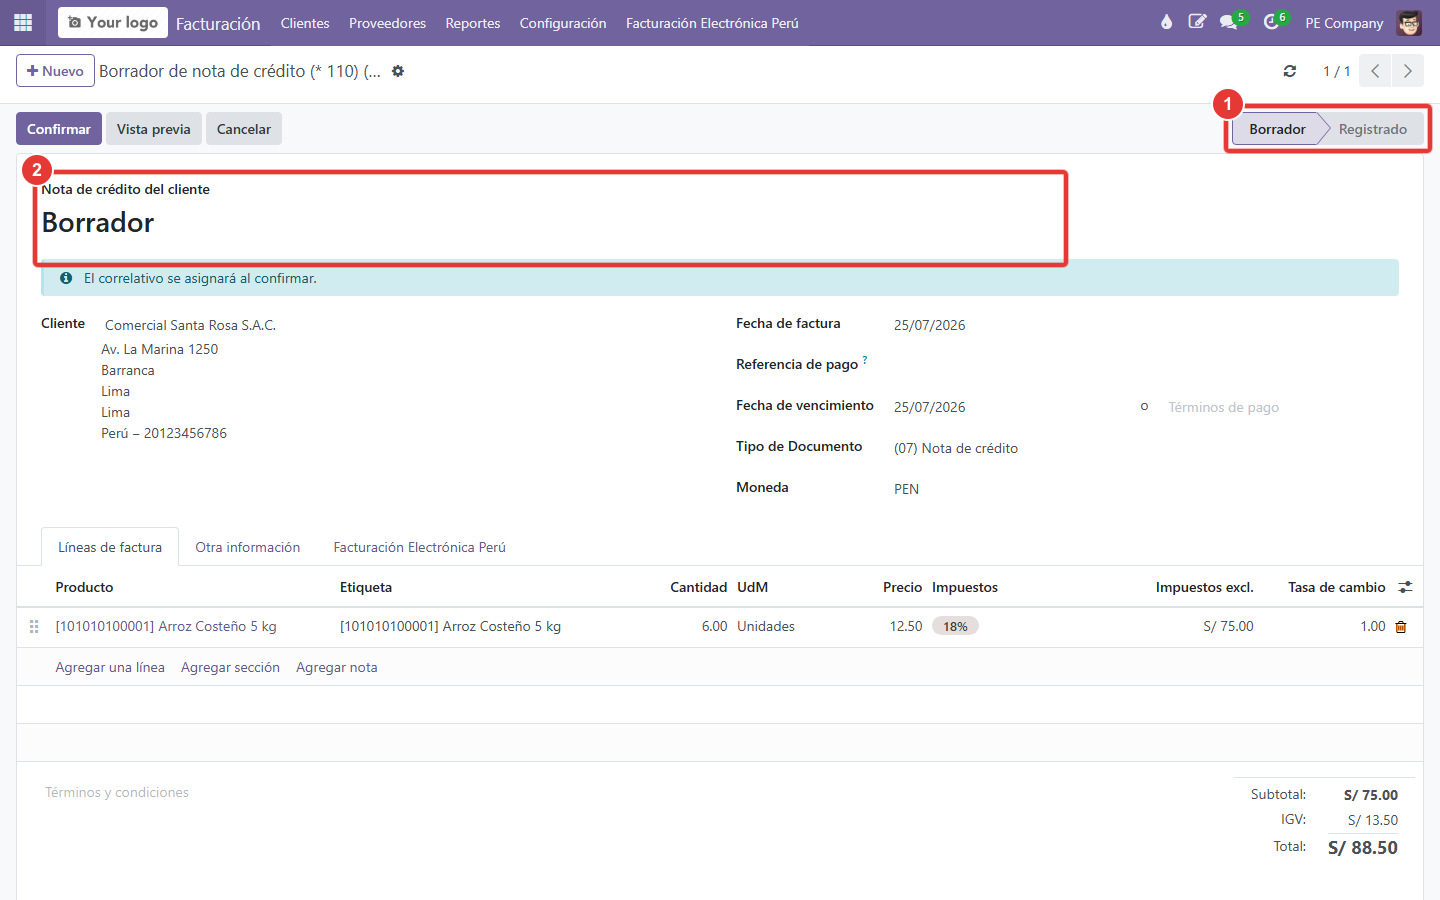Click the Referencia de pago empty field
1440x900 pixels.
click(x=1145, y=366)
